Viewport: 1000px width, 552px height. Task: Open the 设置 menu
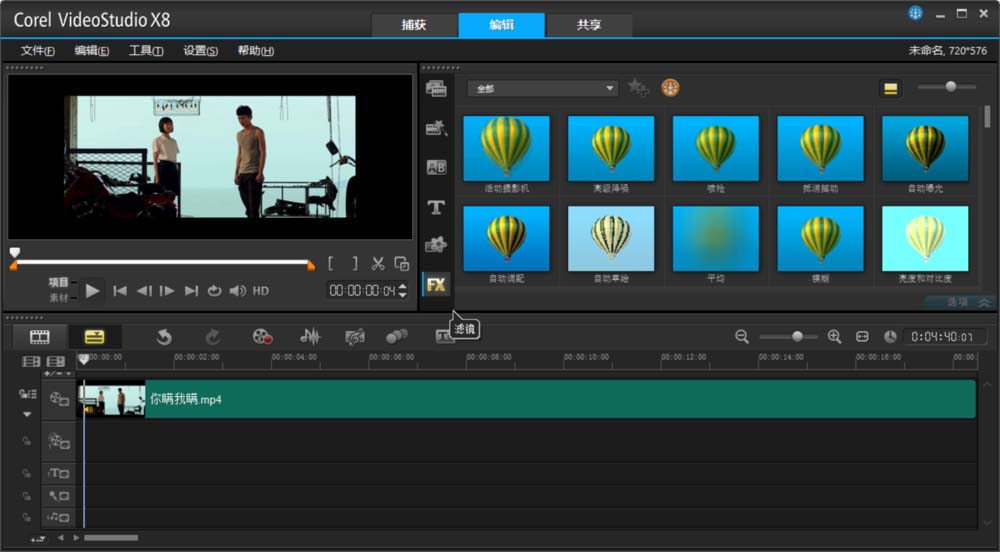pos(200,51)
